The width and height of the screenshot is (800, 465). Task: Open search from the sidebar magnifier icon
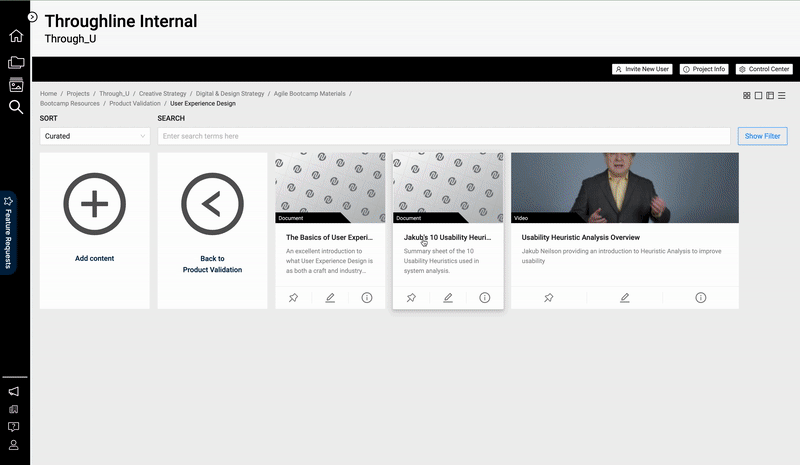(16, 107)
